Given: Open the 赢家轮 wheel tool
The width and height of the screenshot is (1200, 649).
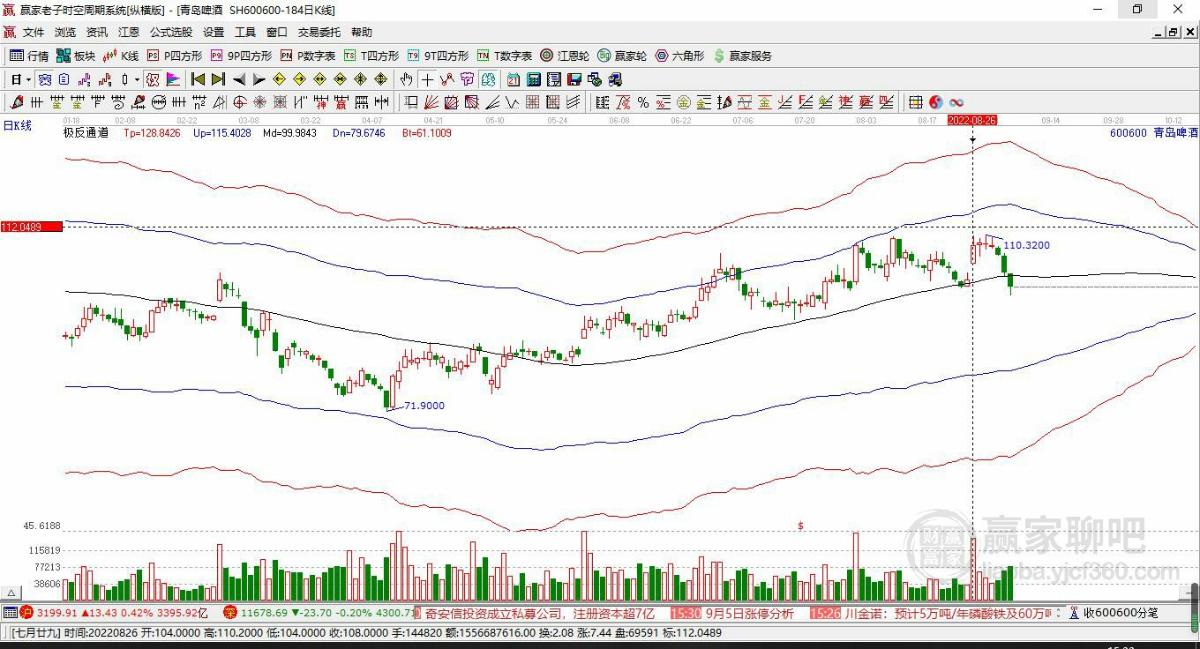Looking at the screenshot, I should pyautogui.click(x=622, y=56).
